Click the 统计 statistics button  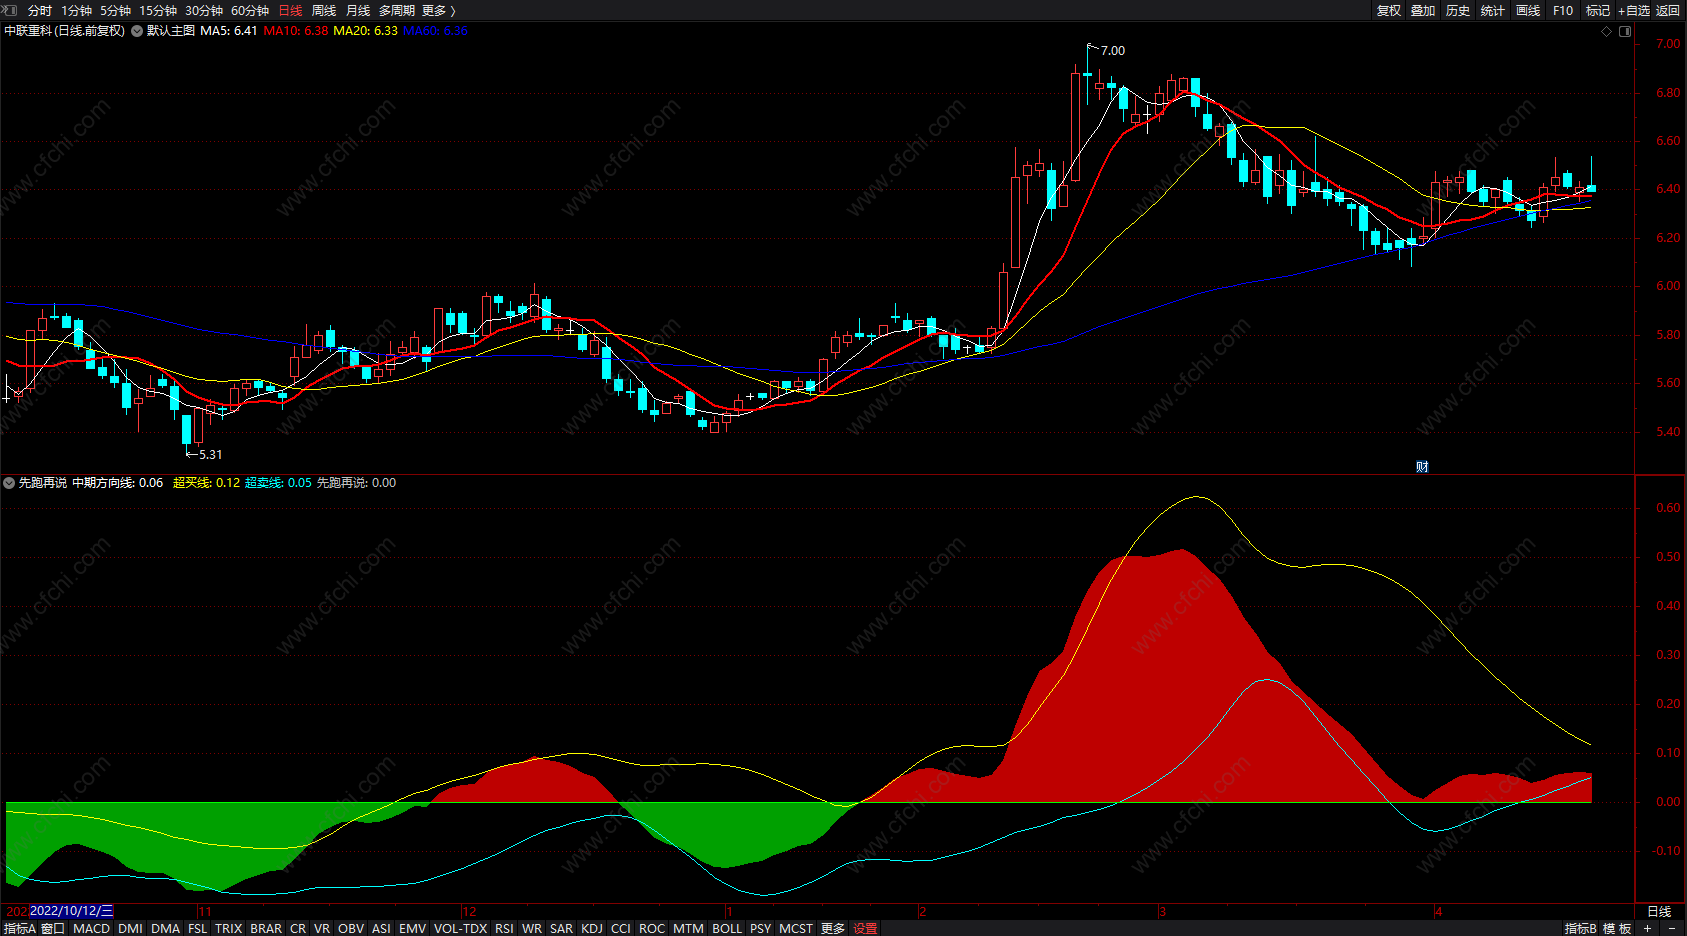pyautogui.click(x=1493, y=10)
